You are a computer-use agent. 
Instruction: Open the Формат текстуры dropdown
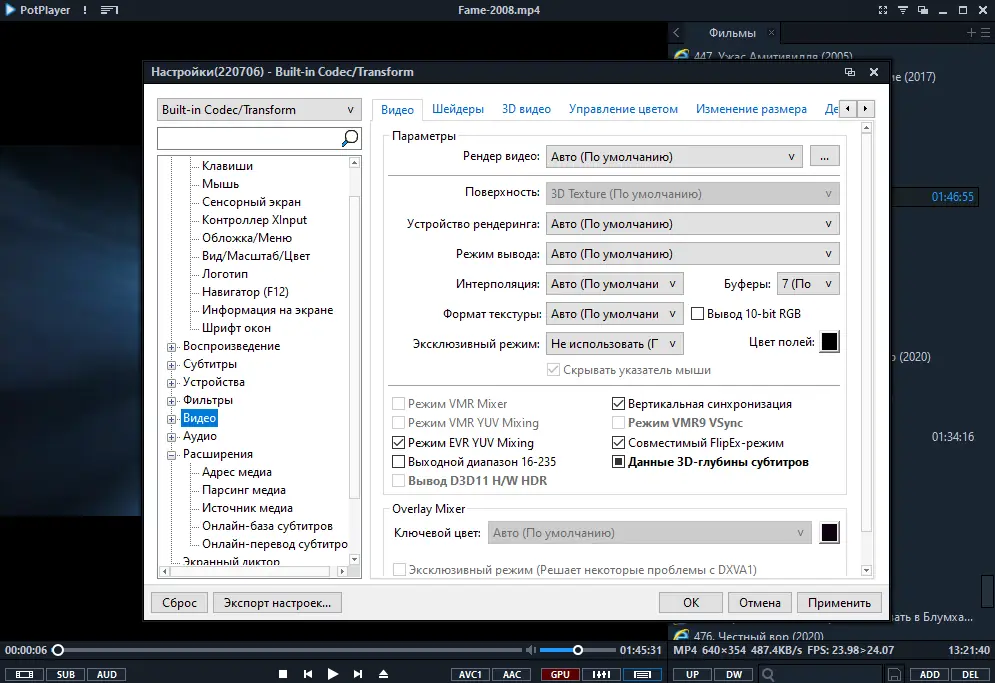(614, 314)
